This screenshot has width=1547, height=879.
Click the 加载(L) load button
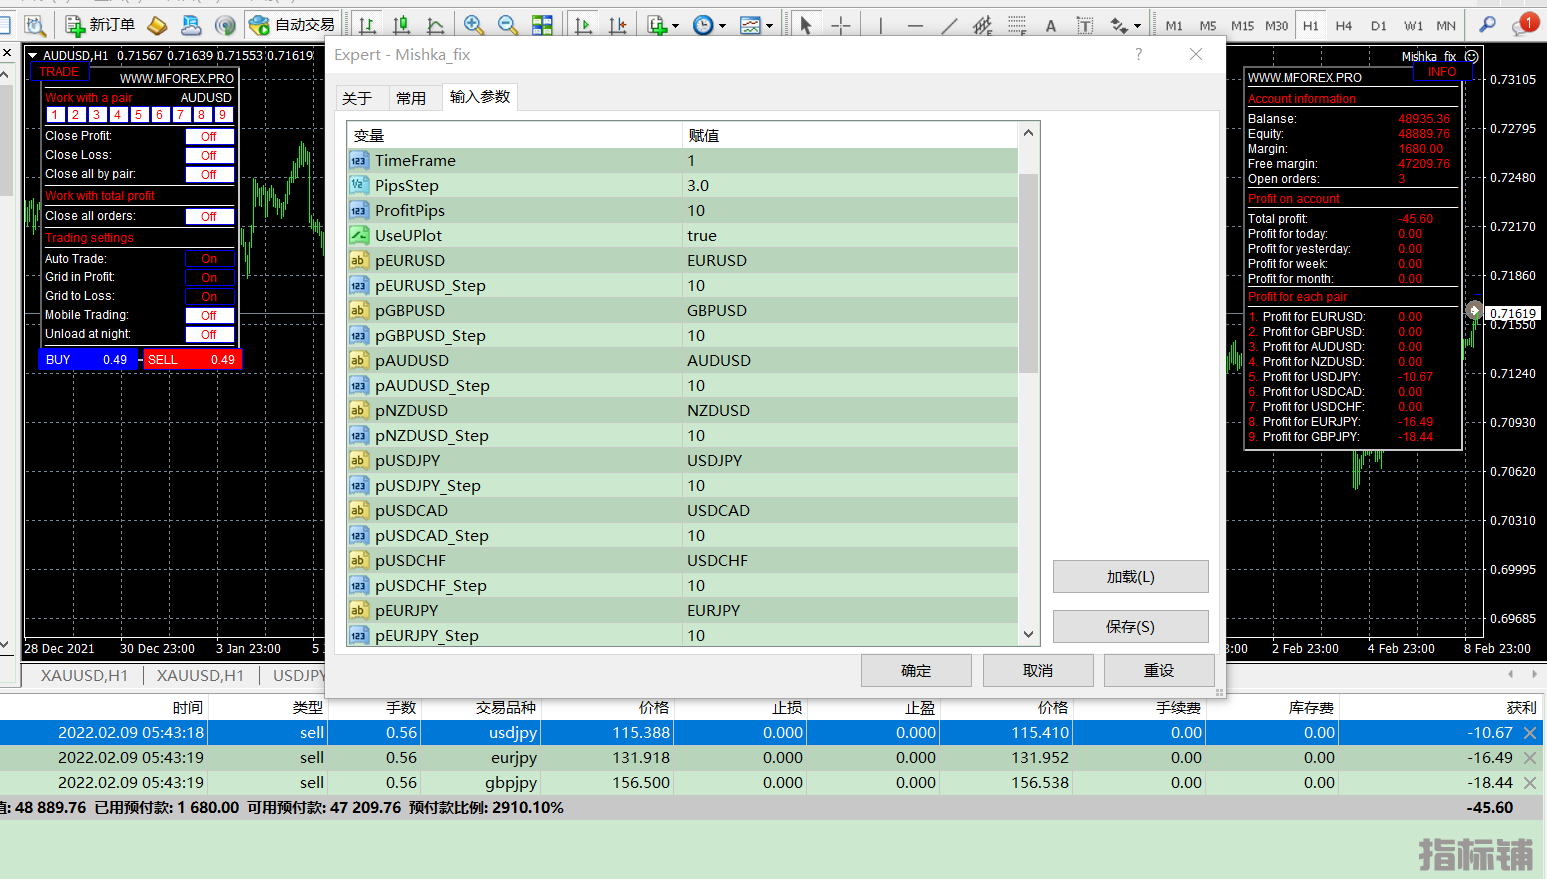tap(1130, 577)
